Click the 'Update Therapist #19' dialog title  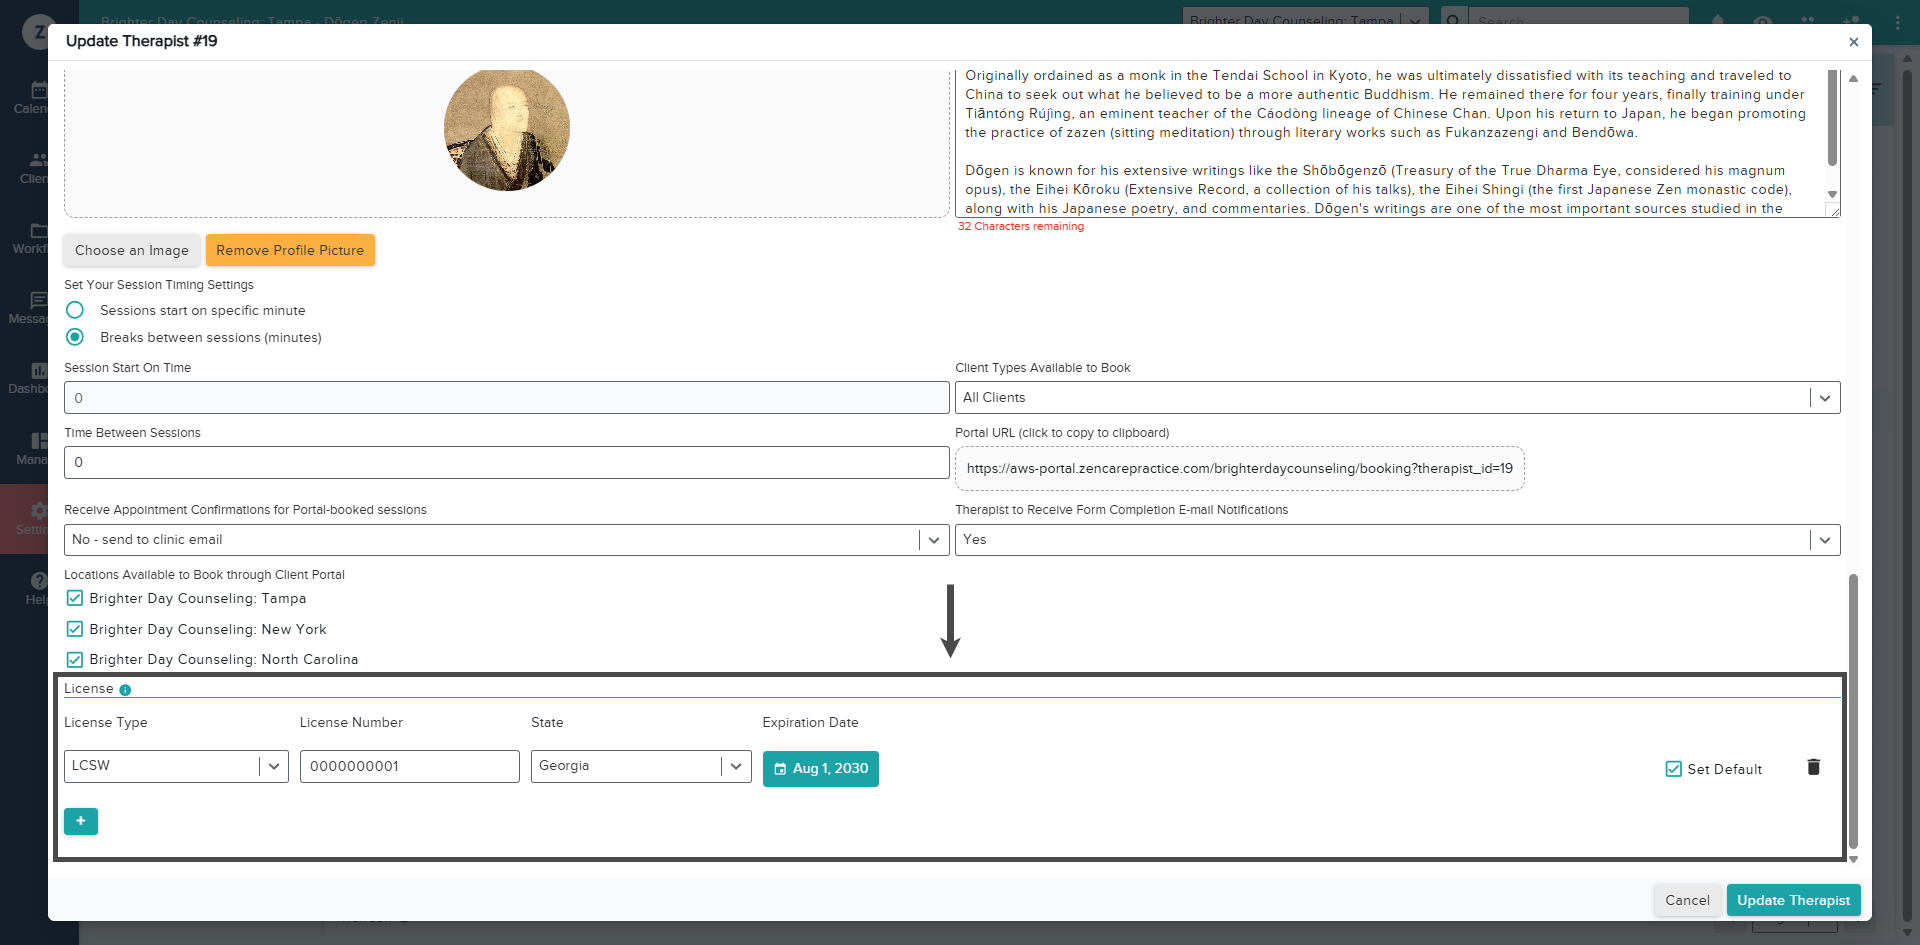click(x=141, y=41)
